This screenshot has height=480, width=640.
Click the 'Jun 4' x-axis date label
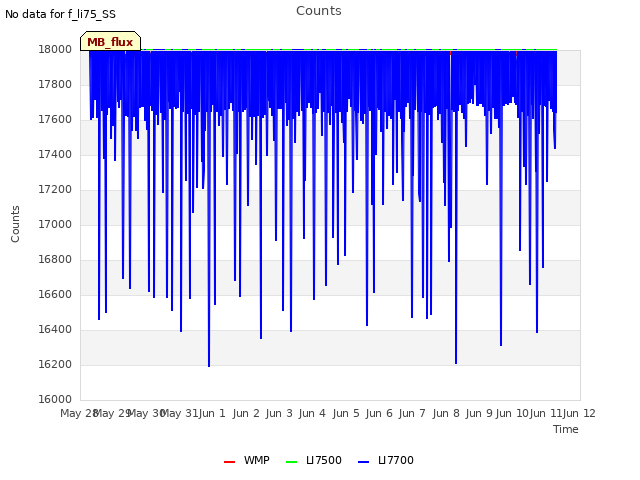[x=312, y=413]
